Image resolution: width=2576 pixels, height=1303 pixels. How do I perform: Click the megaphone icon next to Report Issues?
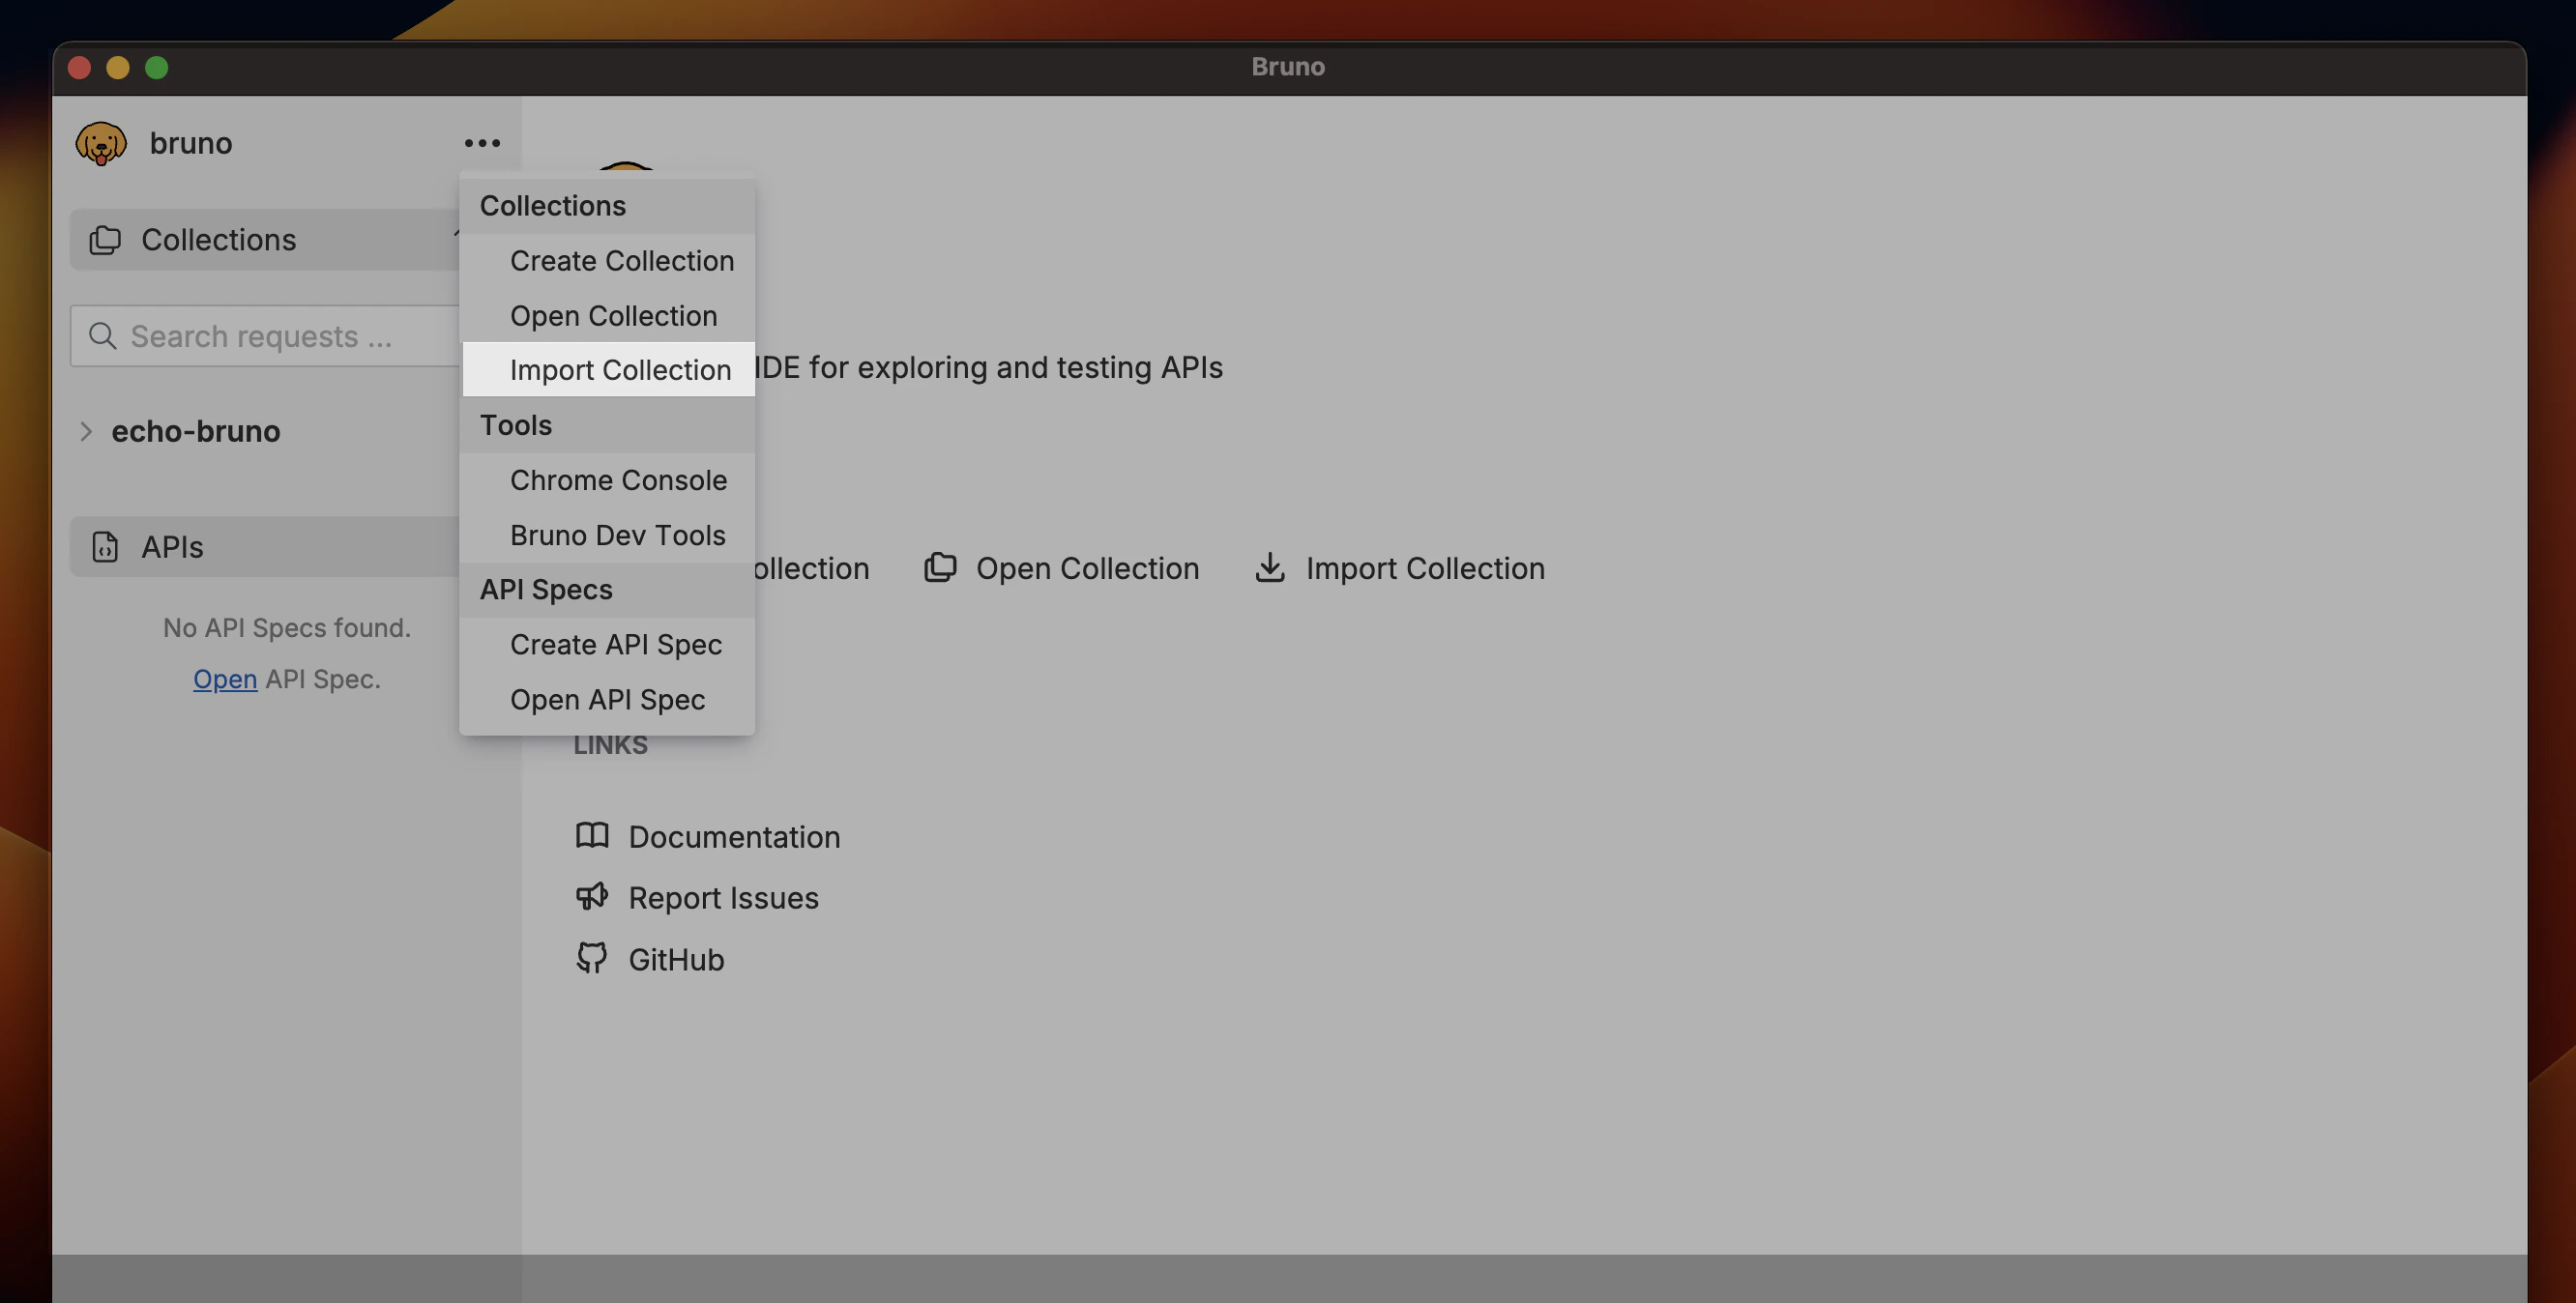pyautogui.click(x=592, y=897)
